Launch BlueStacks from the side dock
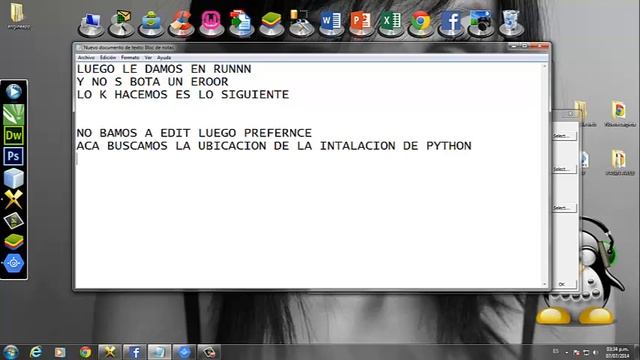Screen dimensions: 640x360 [x=13, y=242]
